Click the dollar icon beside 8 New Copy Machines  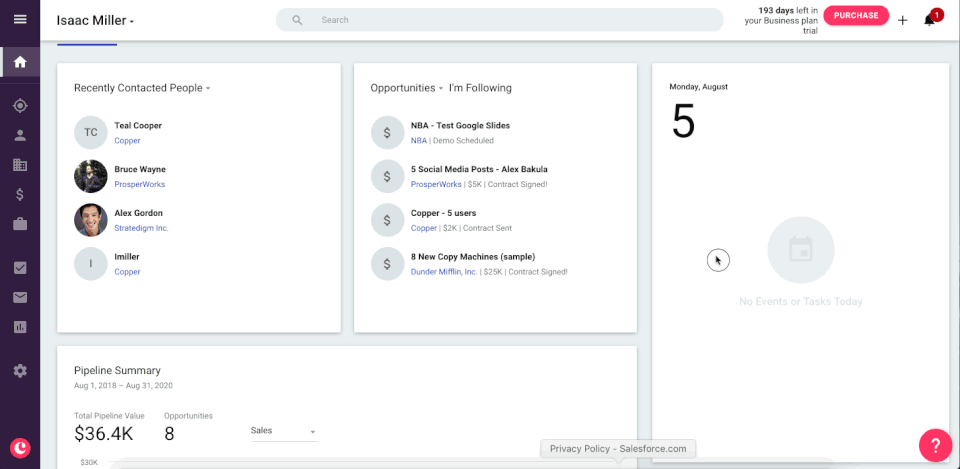(x=387, y=264)
